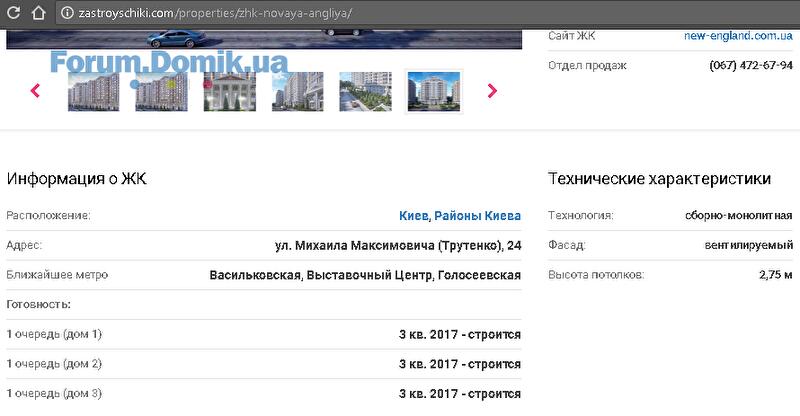Click the row label 1 очередь (дом 3)

54,394
